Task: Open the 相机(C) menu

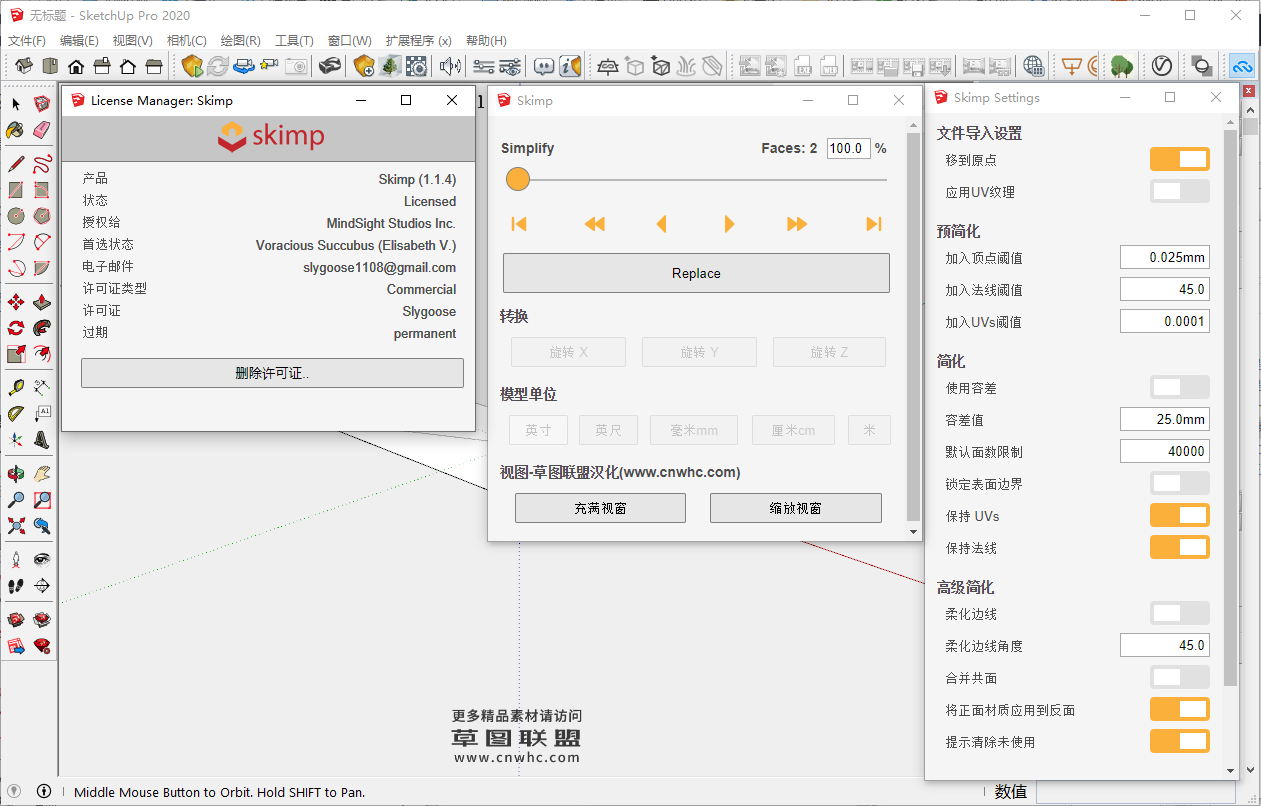Action: (187, 41)
